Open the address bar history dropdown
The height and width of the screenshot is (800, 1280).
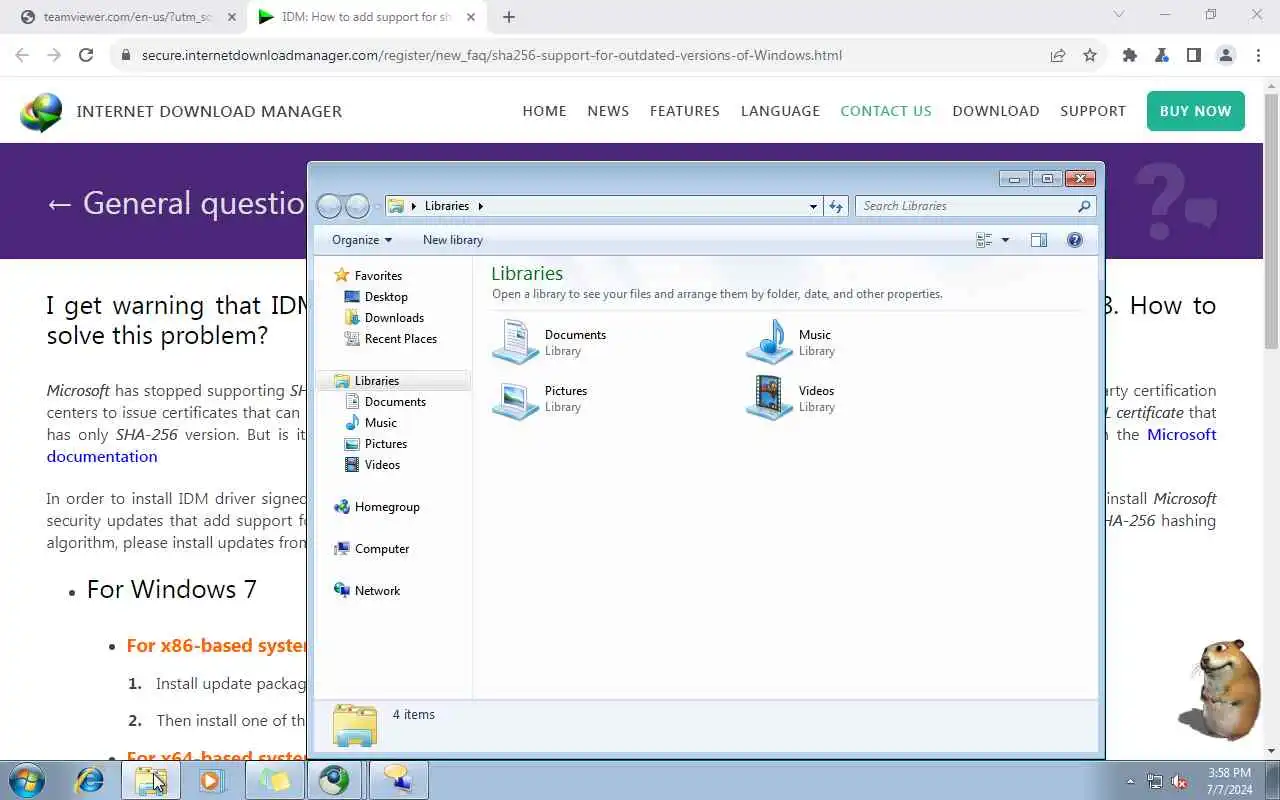pos(813,206)
